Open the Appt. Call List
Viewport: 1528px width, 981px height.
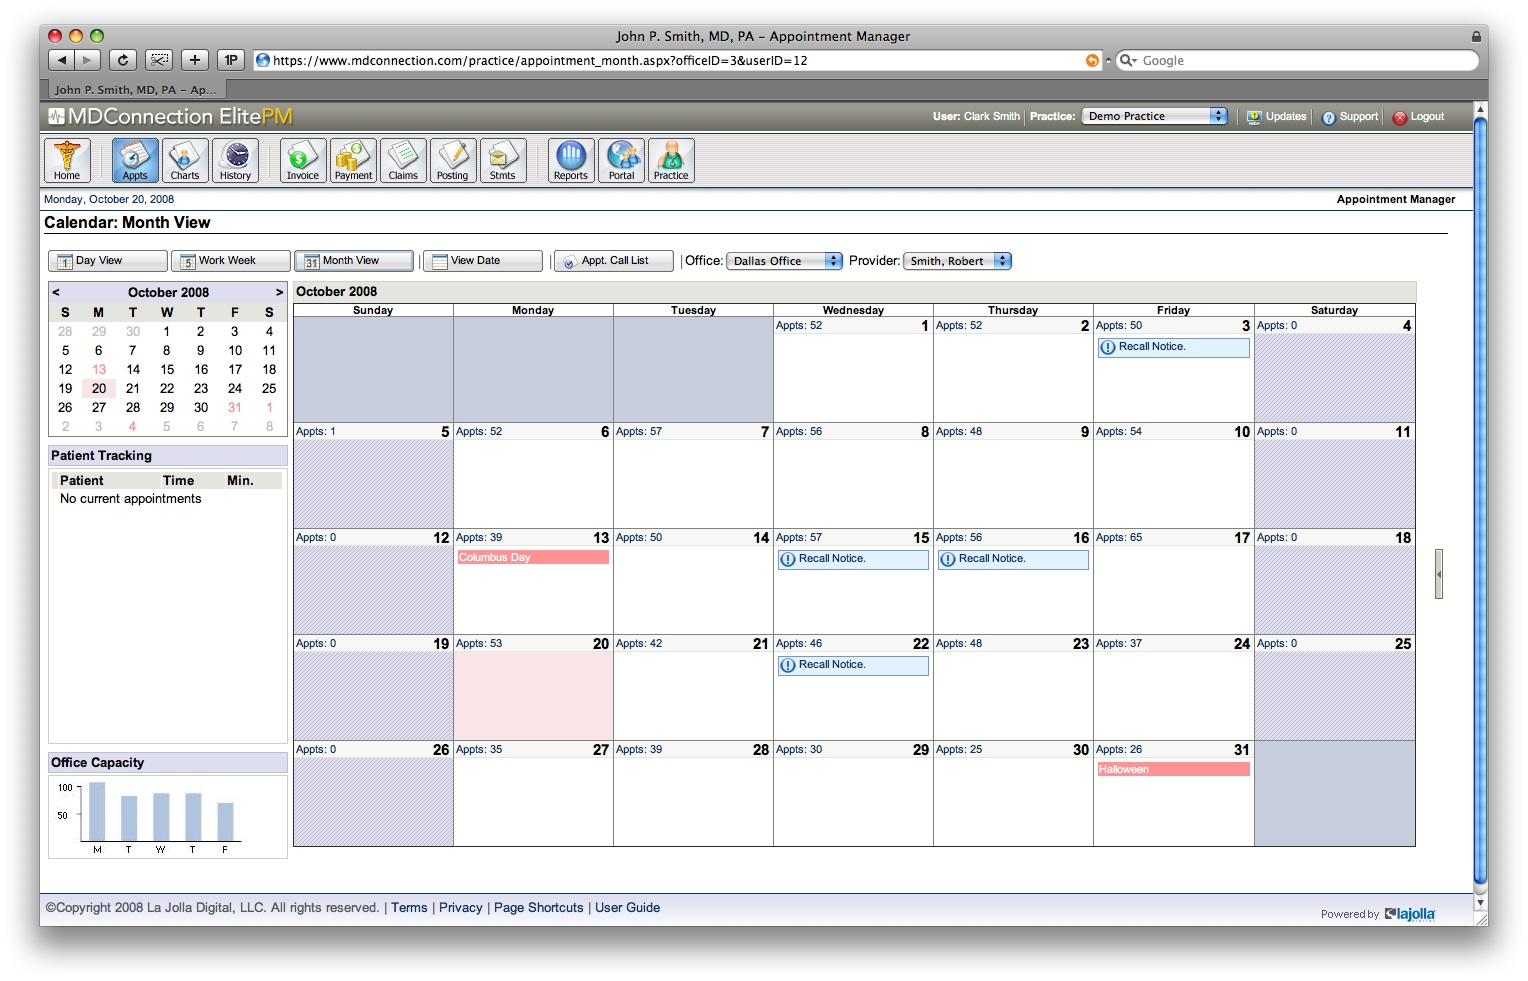point(614,261)
